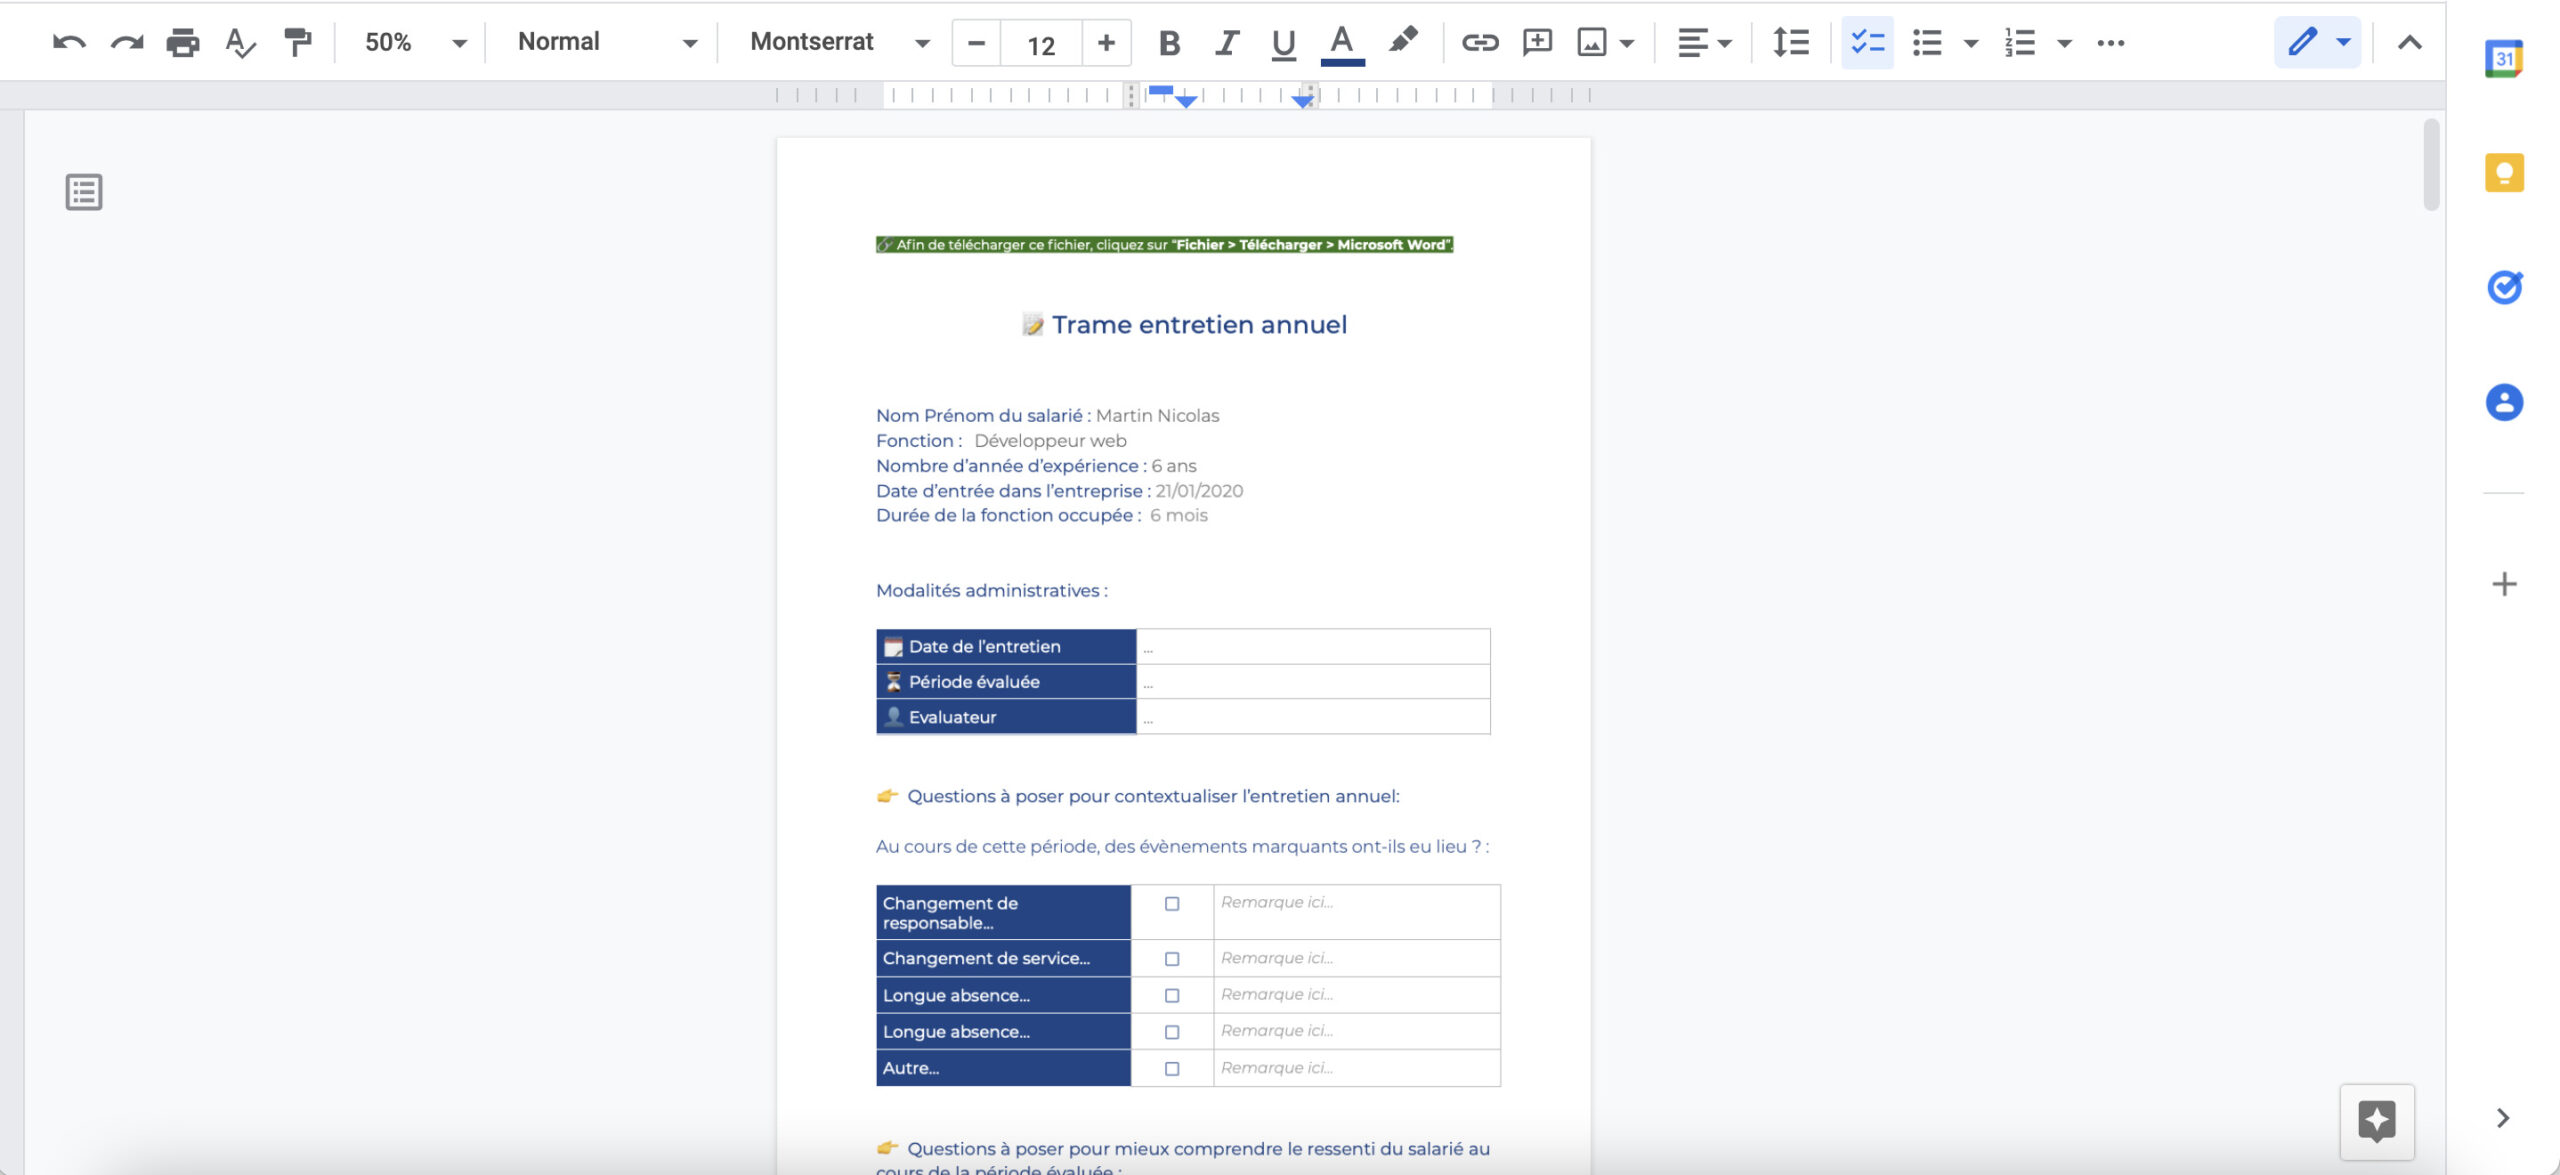Show more toolbar options
The image size is (2560, 1175).
pyautogui.click(x=2111, y=43)
